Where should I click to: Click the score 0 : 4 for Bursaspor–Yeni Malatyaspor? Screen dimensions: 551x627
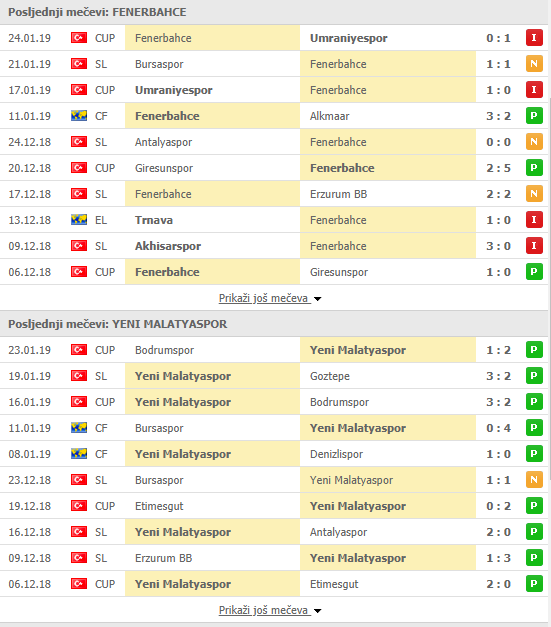[498, 428]
